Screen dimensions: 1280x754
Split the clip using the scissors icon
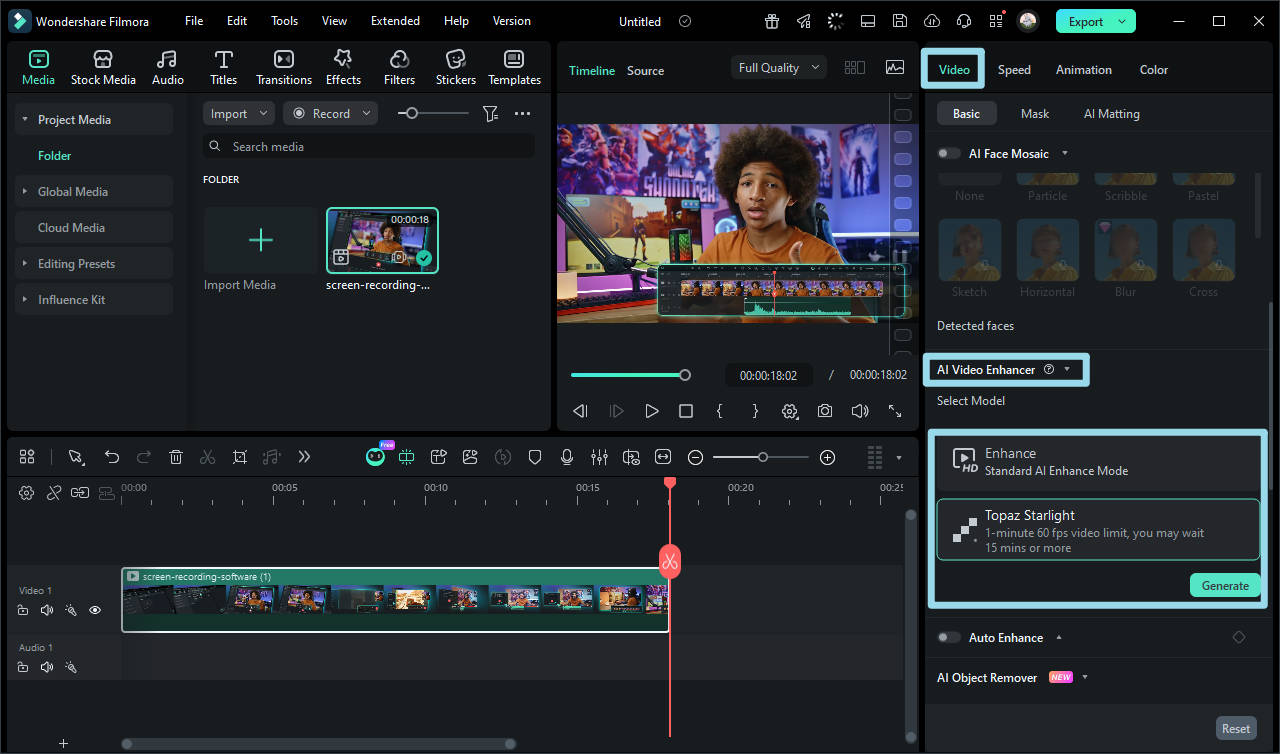coord(207,457)
